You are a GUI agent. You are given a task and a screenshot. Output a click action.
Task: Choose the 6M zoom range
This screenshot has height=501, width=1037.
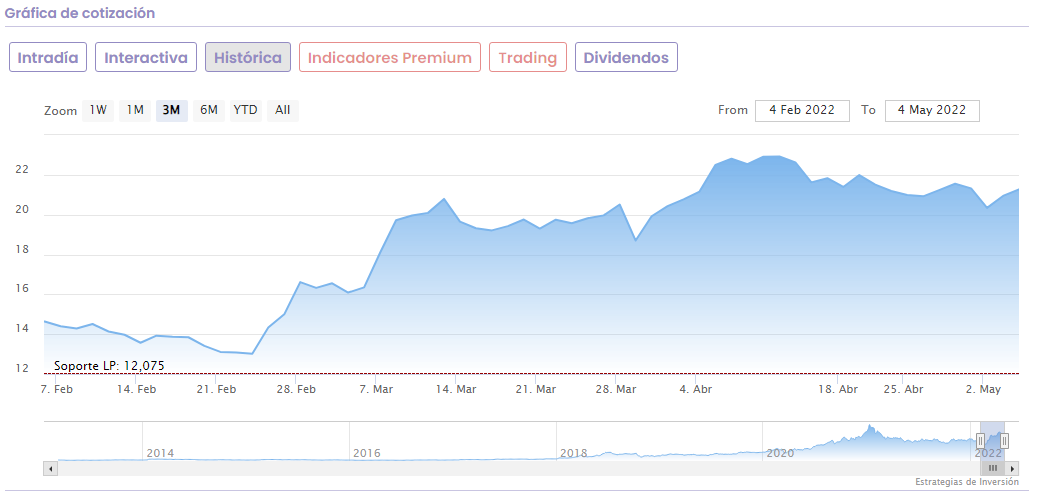coord(208,110)
